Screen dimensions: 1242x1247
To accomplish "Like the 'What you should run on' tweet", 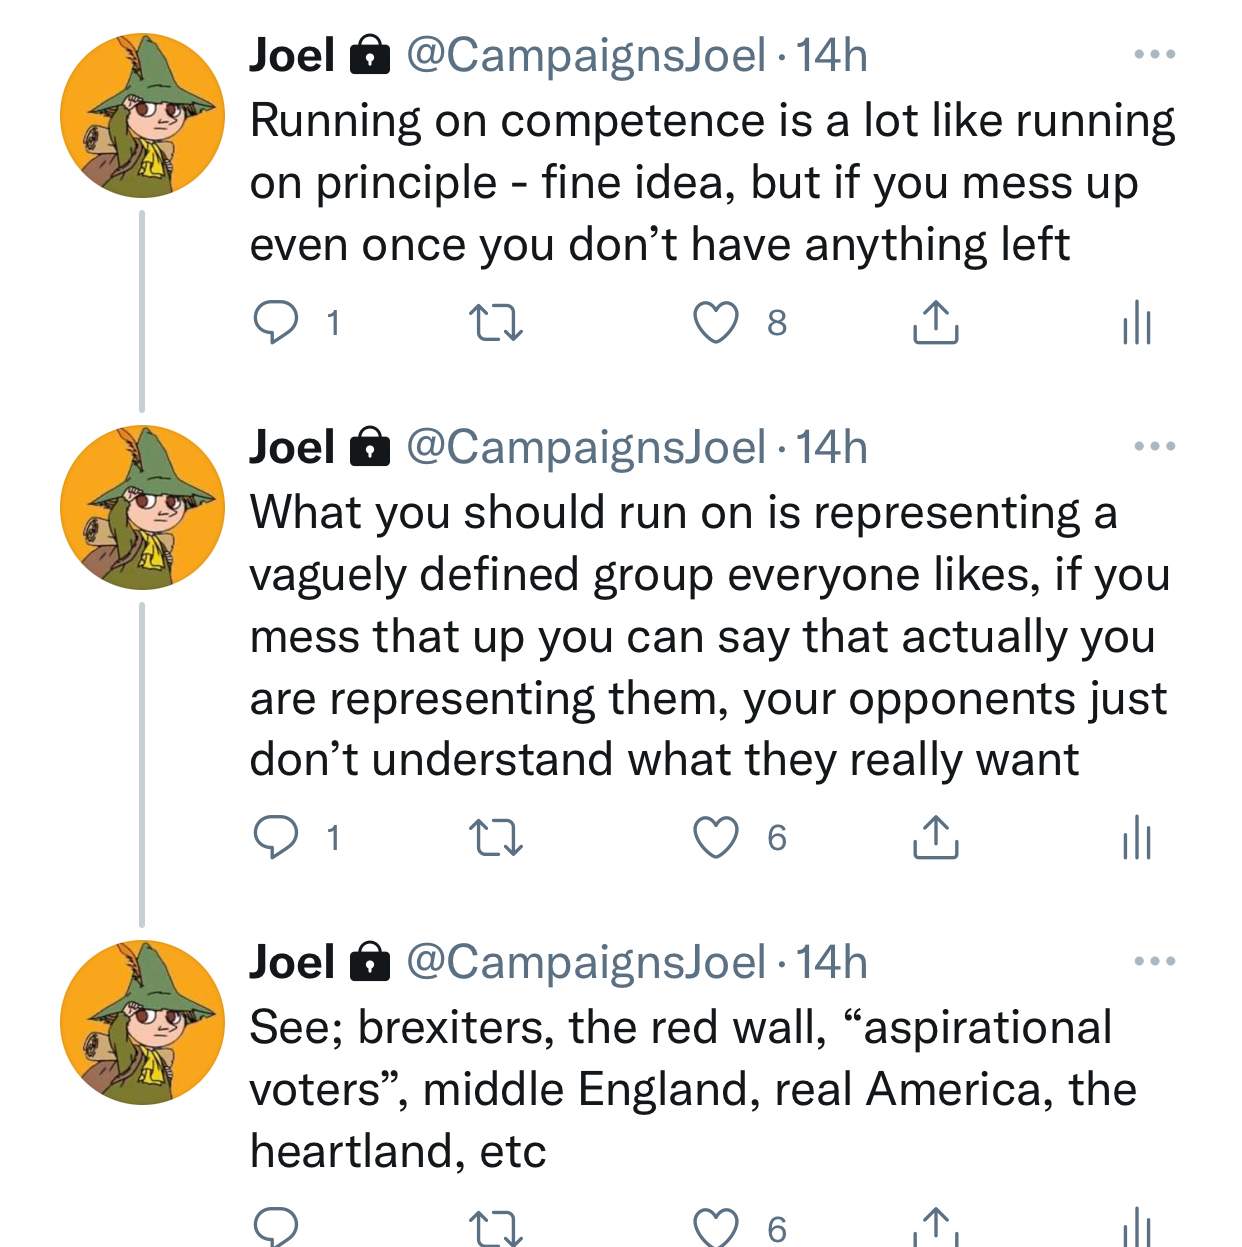I will (x=716, y=838).
